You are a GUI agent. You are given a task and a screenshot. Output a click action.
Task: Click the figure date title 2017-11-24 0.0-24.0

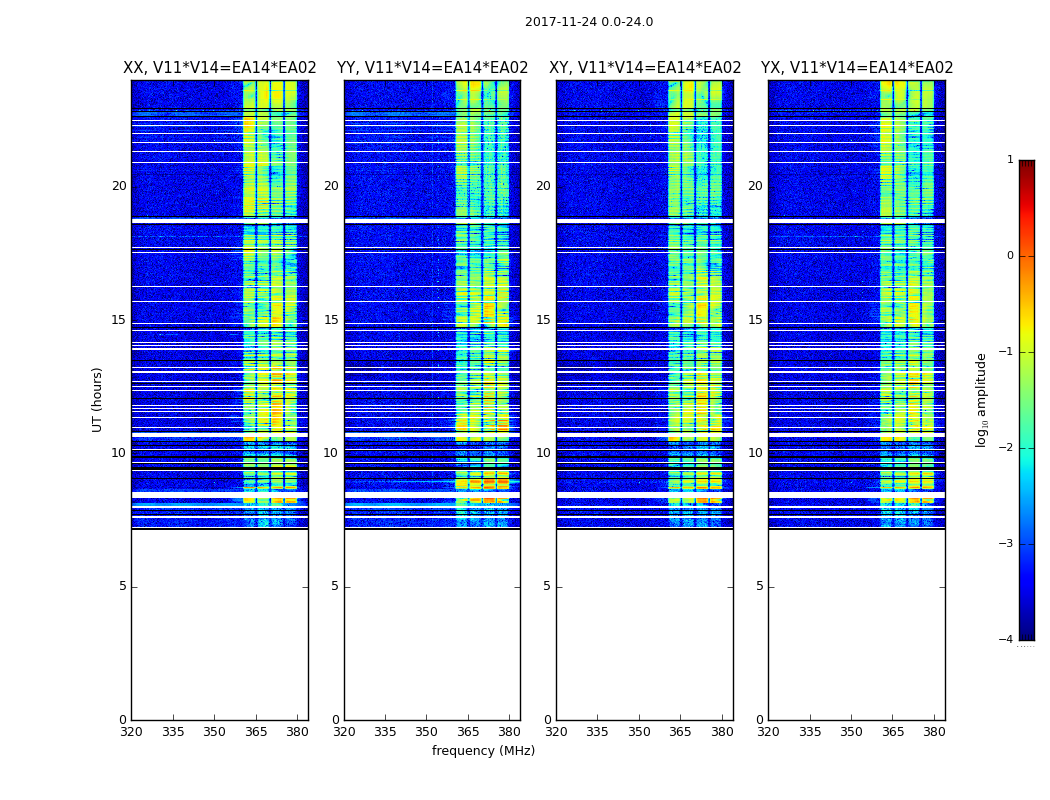click(x=589, y=22)
